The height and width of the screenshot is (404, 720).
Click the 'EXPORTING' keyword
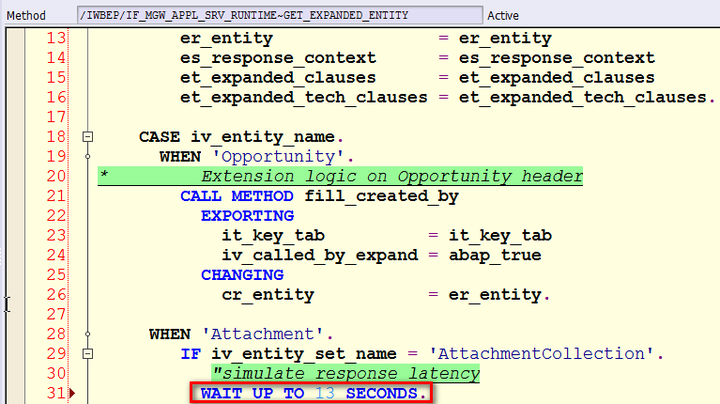pyautogui.click(x=248, y=216)
